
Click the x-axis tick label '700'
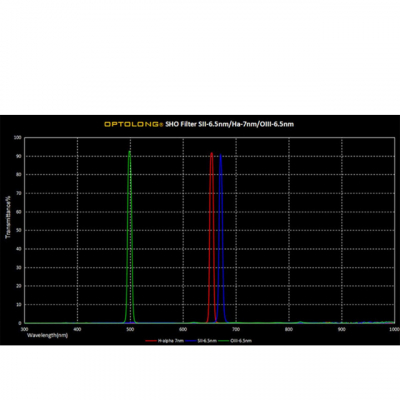click(x=236, y=329)
